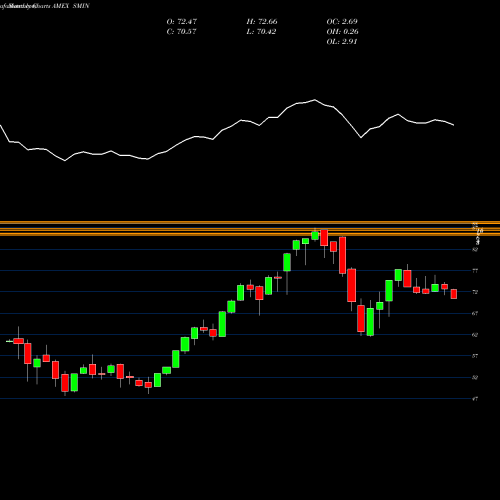Click the 77 price axis label
Viewport: 500px width, 500px height.
[476, 271]
